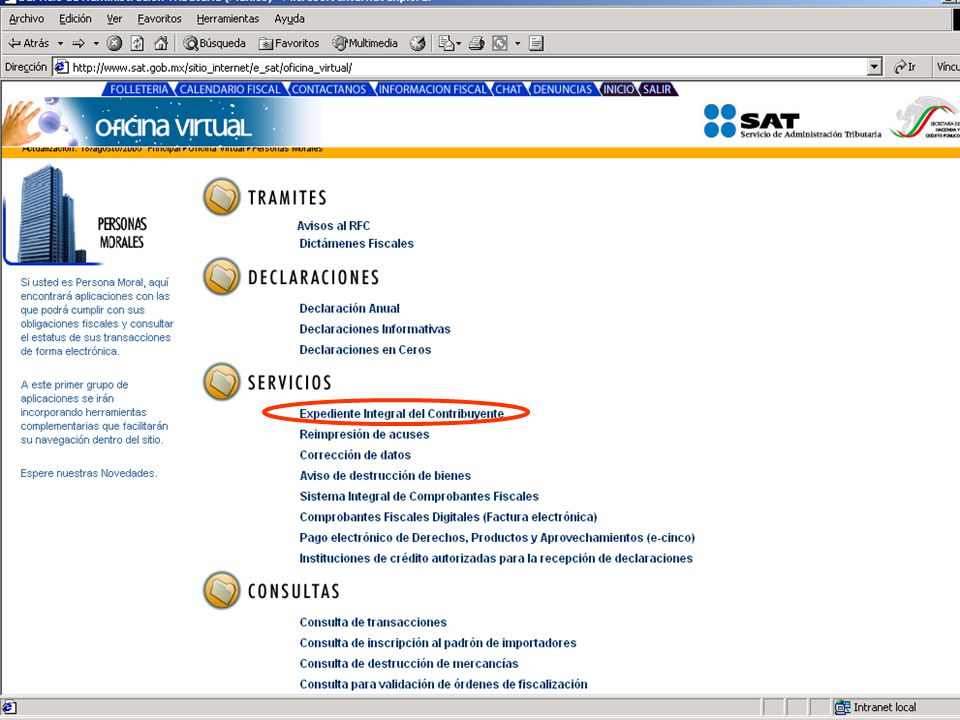The height and width of the screenshot is (720, 960).
Task: Open Consulta de destrucción de mercancías link
Action: coord(409,664)
